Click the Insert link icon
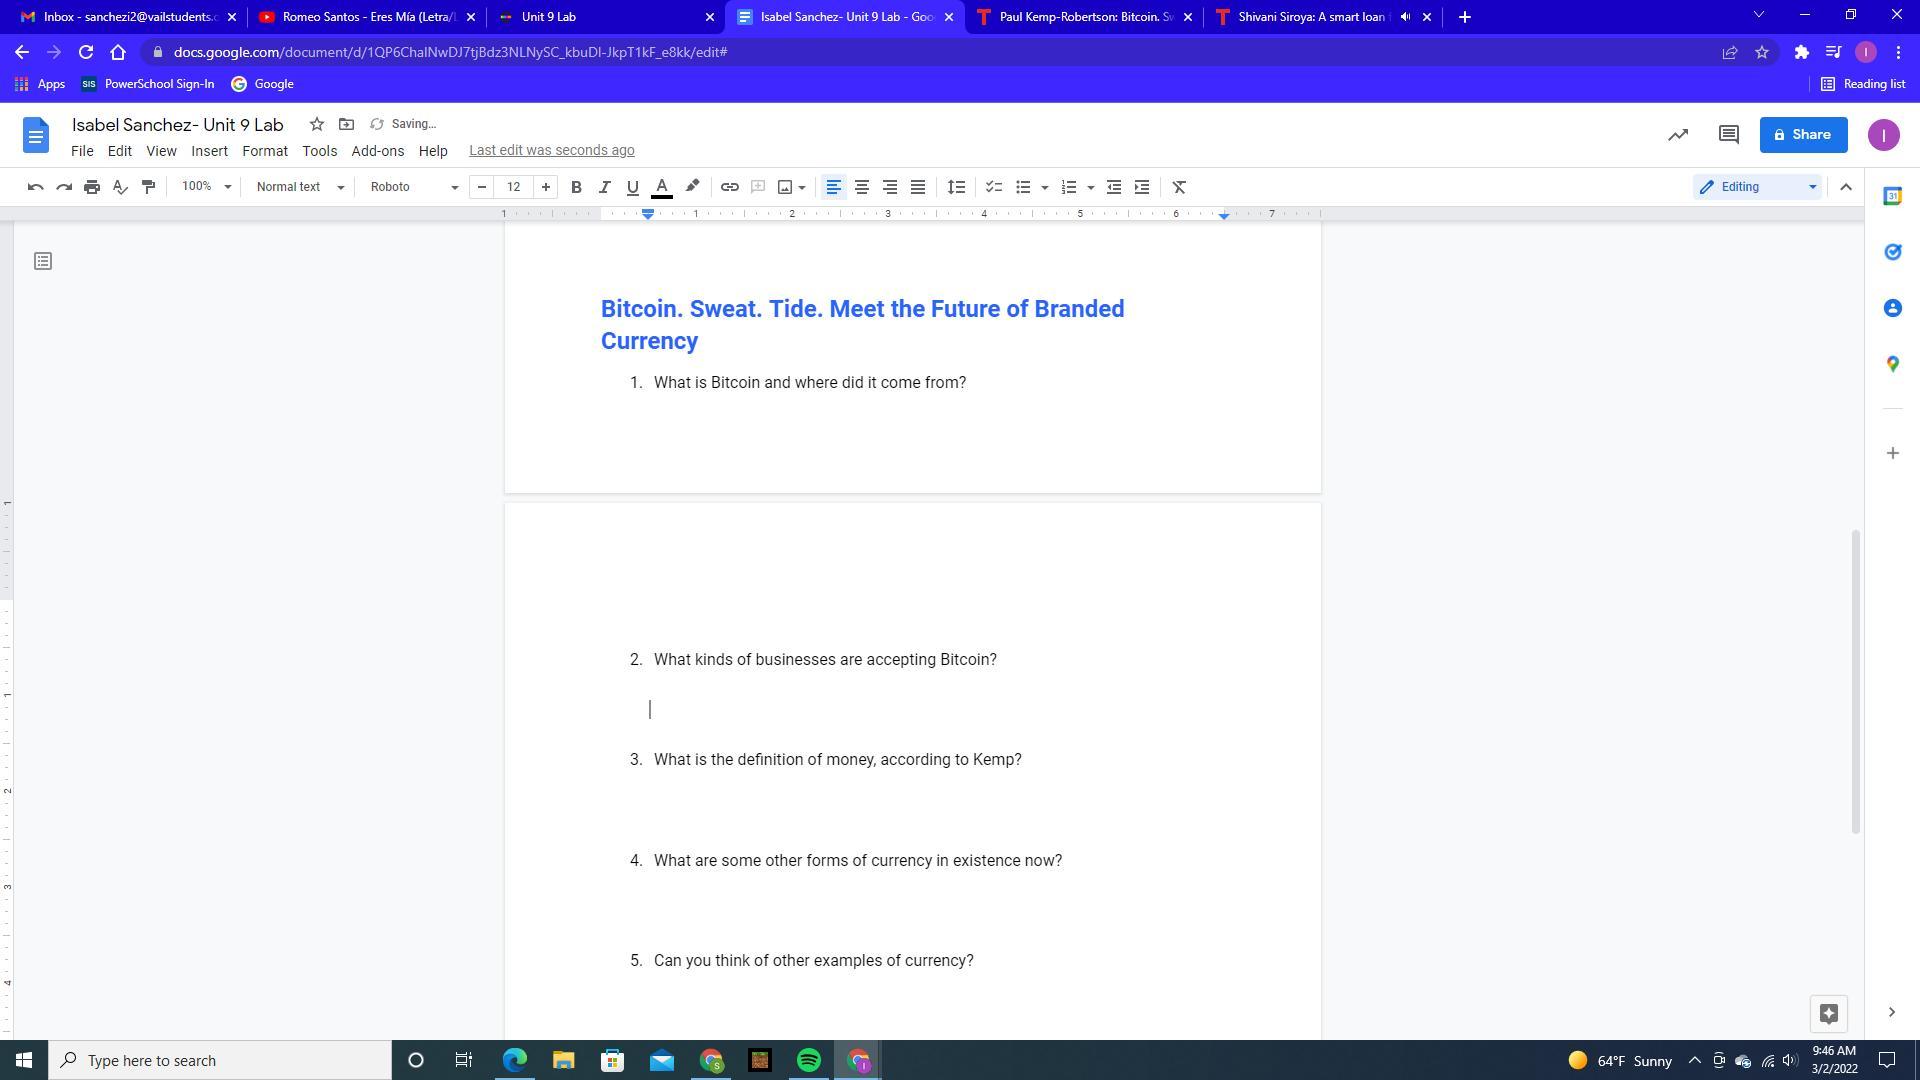 pyautogui.click(x=730, y=187)
